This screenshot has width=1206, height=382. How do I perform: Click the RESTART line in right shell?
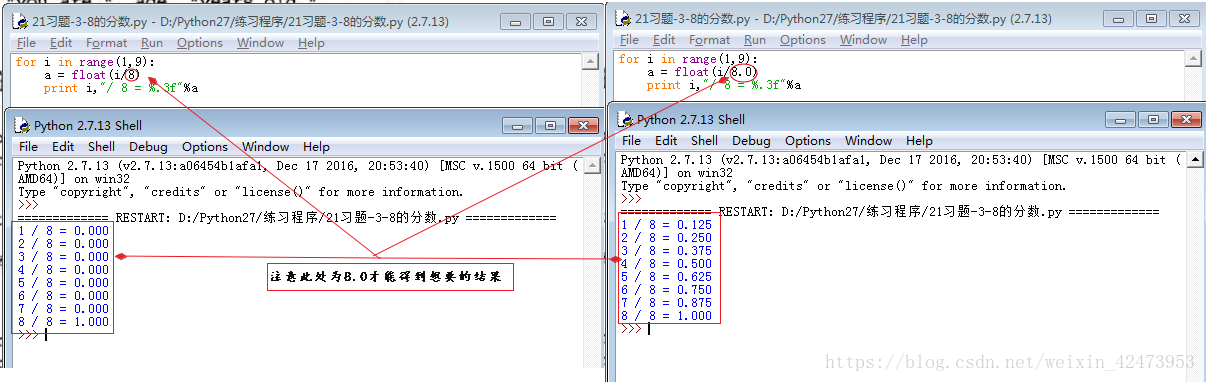coord(889,212)
